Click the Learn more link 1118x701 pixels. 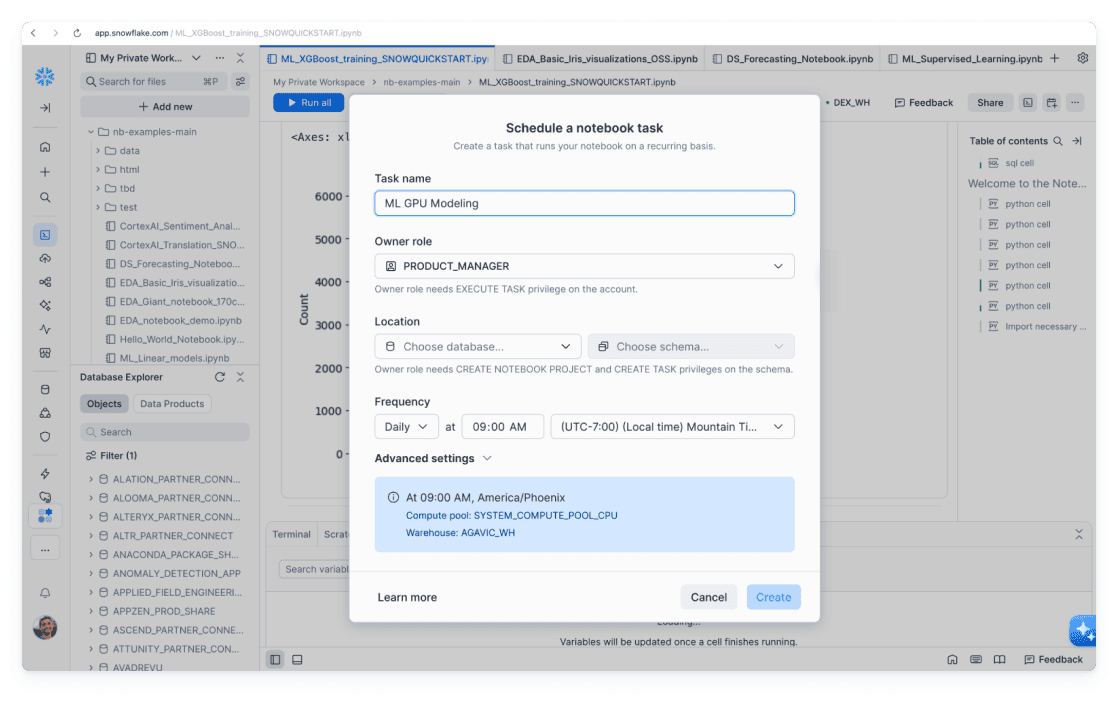coord(407,597)
